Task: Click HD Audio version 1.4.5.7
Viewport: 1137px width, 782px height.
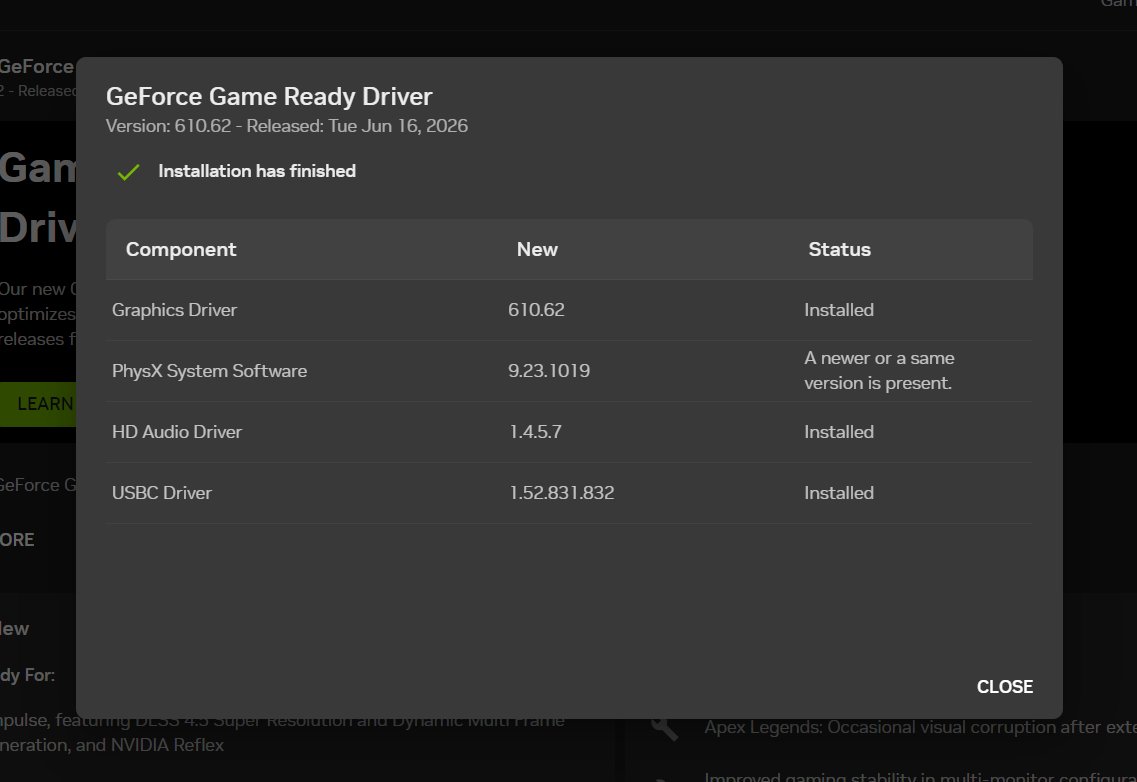Action: pyautogui.click(x=535, y=432)
